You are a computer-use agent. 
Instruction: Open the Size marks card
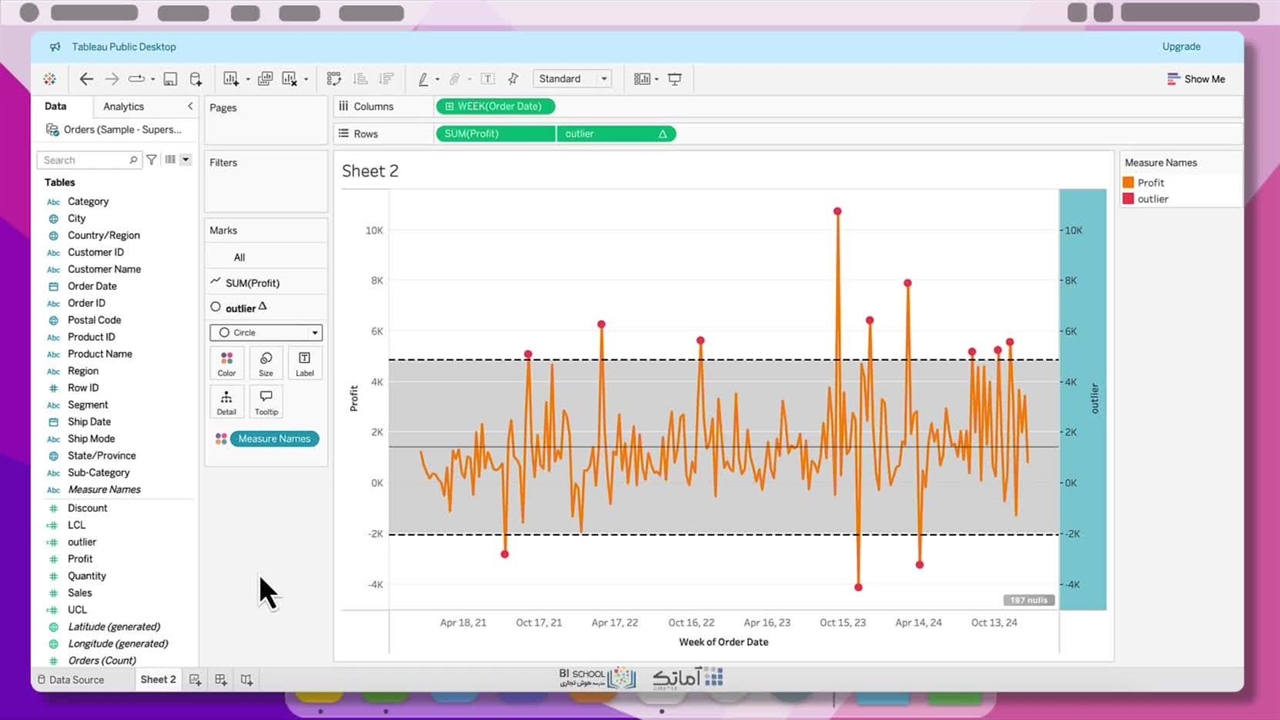[266, 363]
